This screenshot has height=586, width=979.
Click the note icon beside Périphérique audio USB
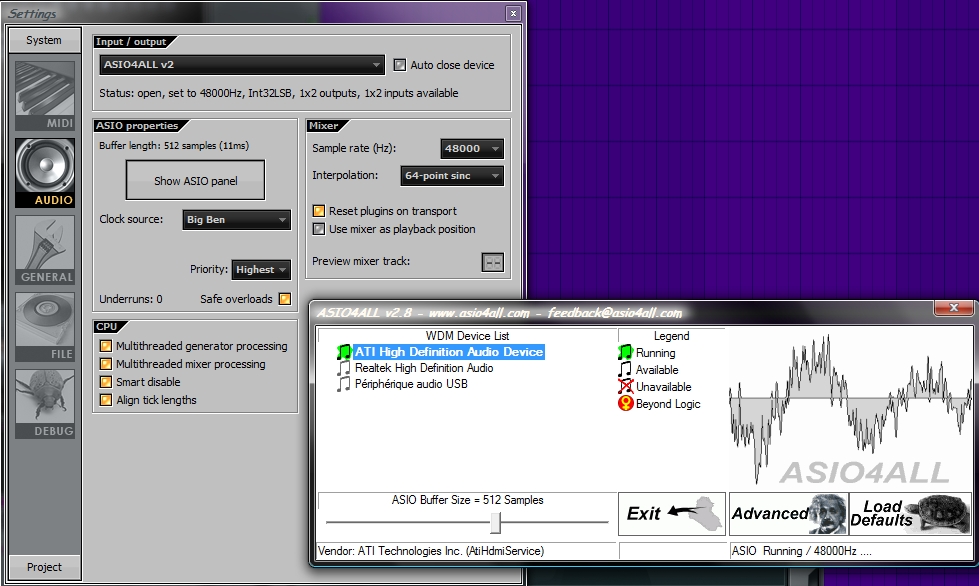coord(343,384)
